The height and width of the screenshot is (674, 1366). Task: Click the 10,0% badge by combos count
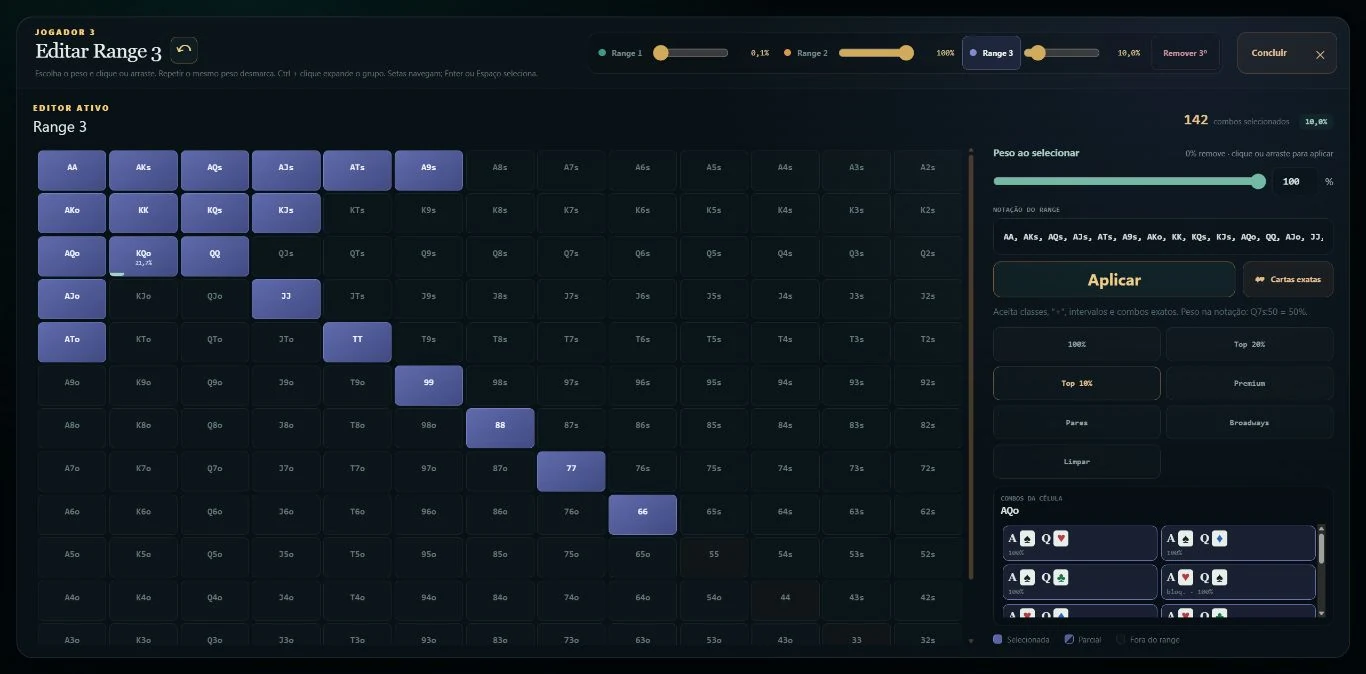[1316, 121]
